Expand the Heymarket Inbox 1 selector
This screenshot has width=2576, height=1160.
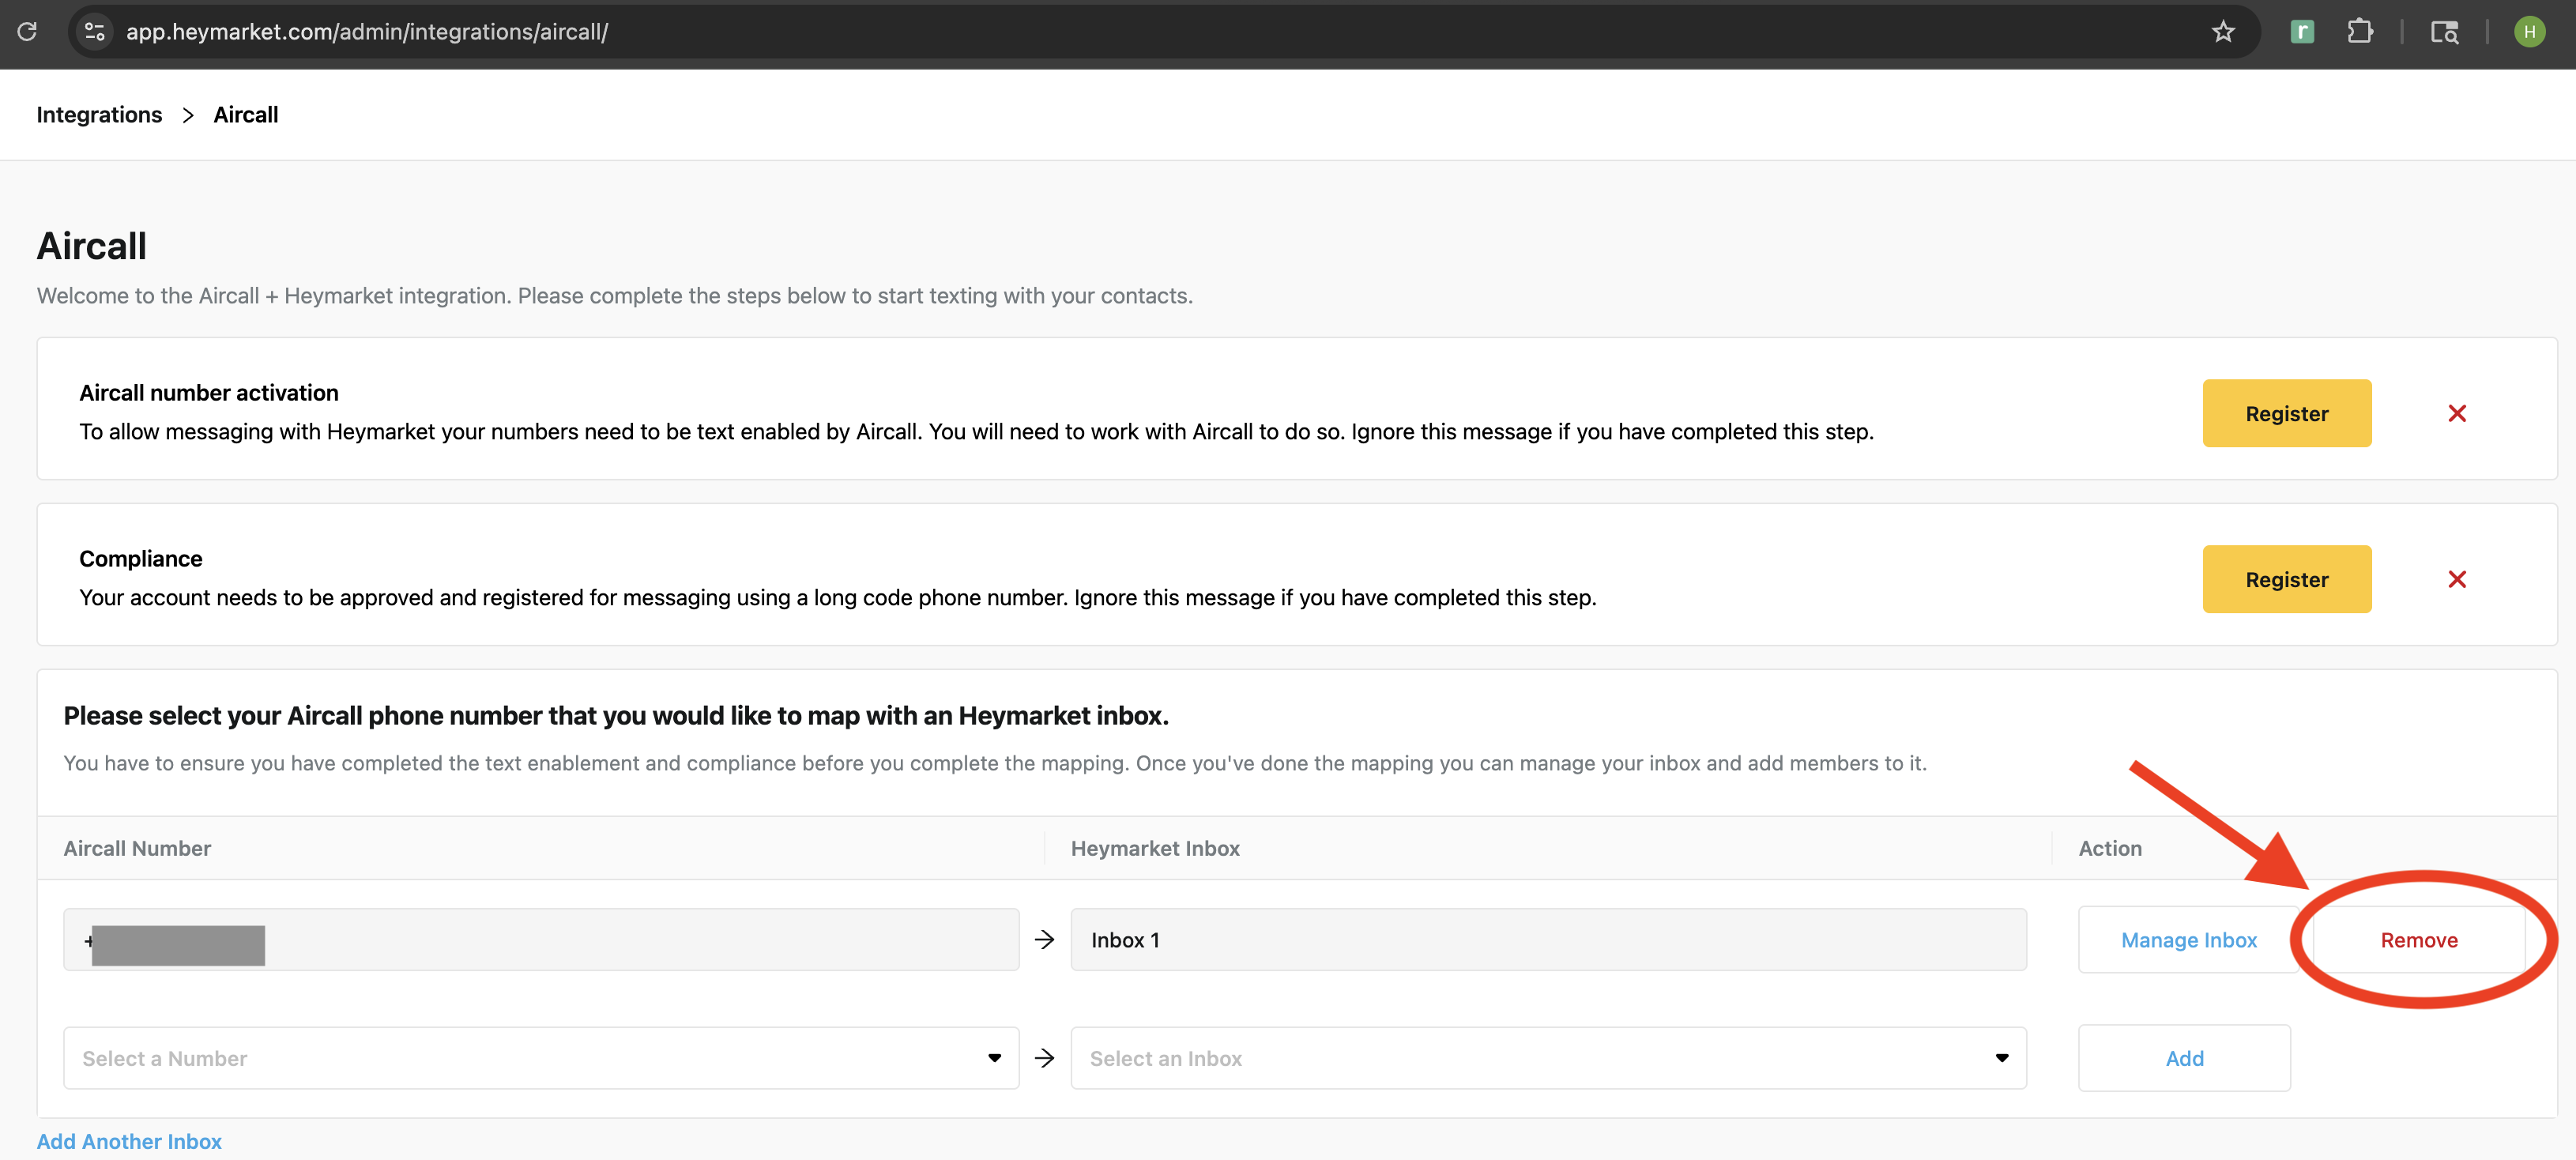(1548, 939)
